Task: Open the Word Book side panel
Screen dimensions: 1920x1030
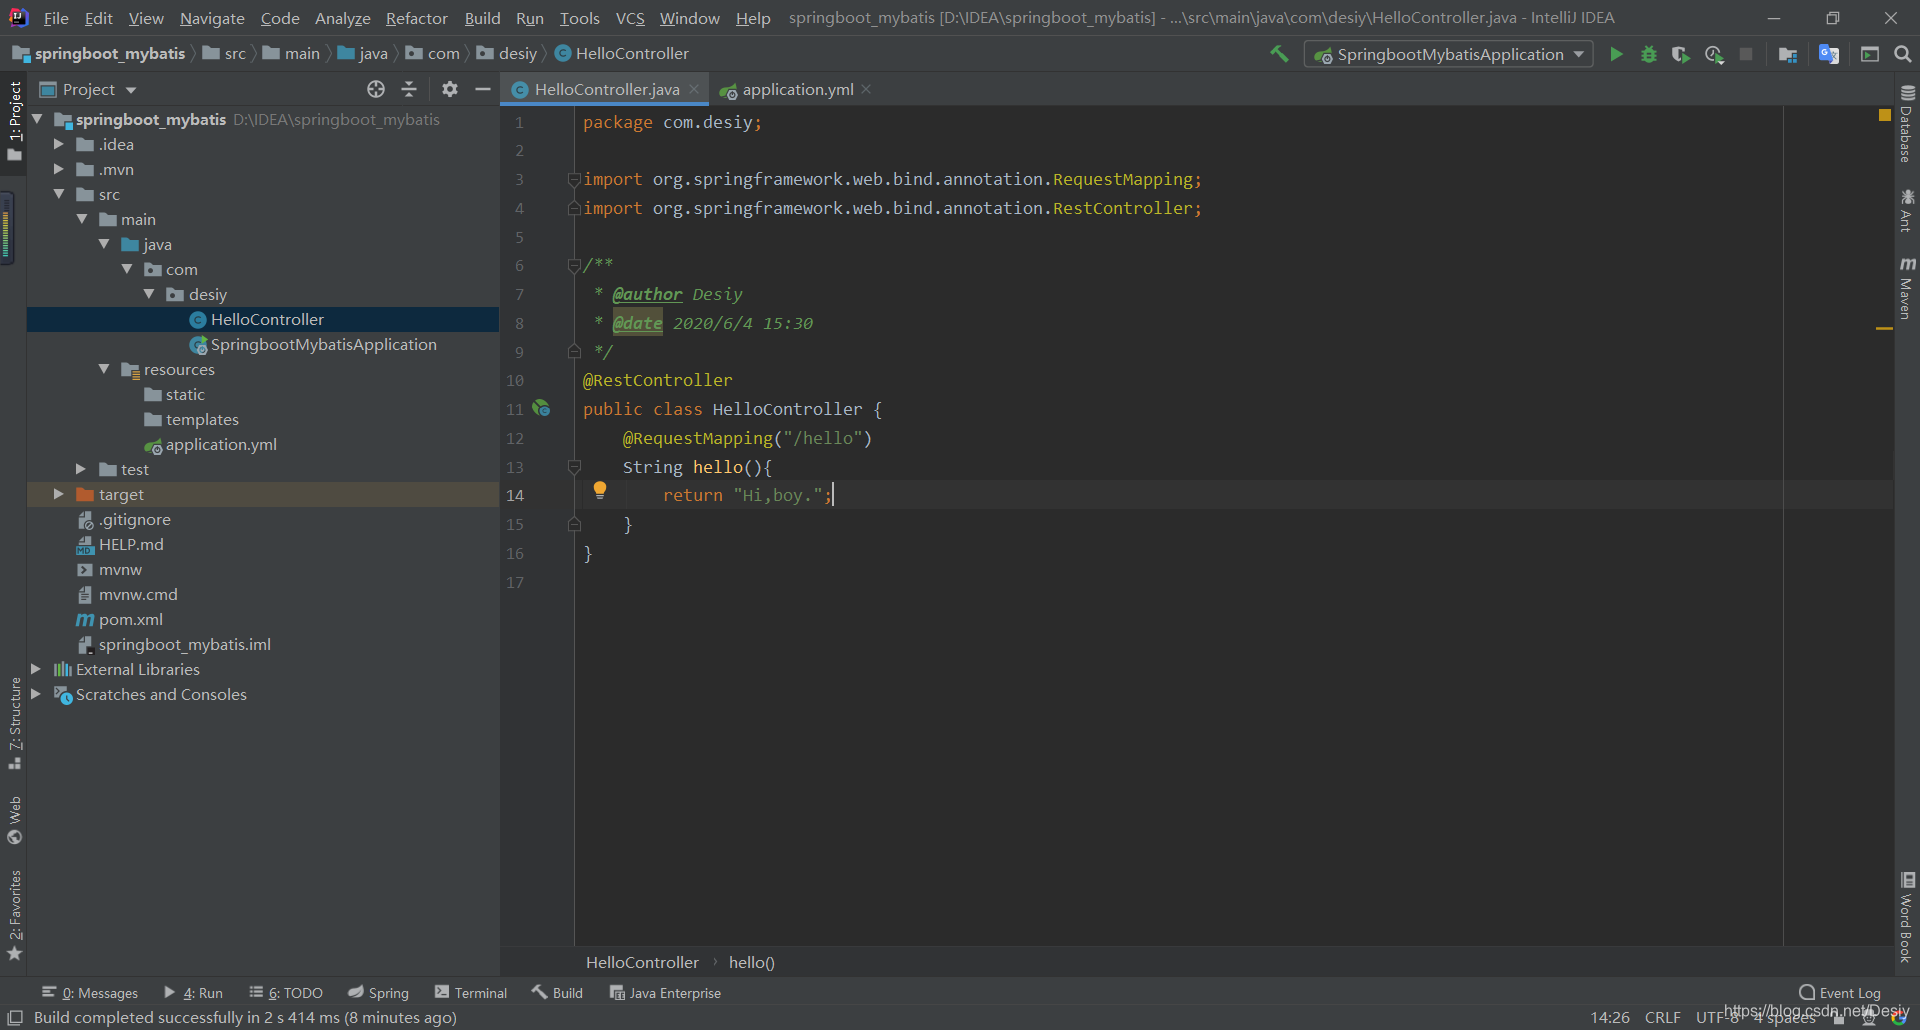Action: (x=1907, y=917)
